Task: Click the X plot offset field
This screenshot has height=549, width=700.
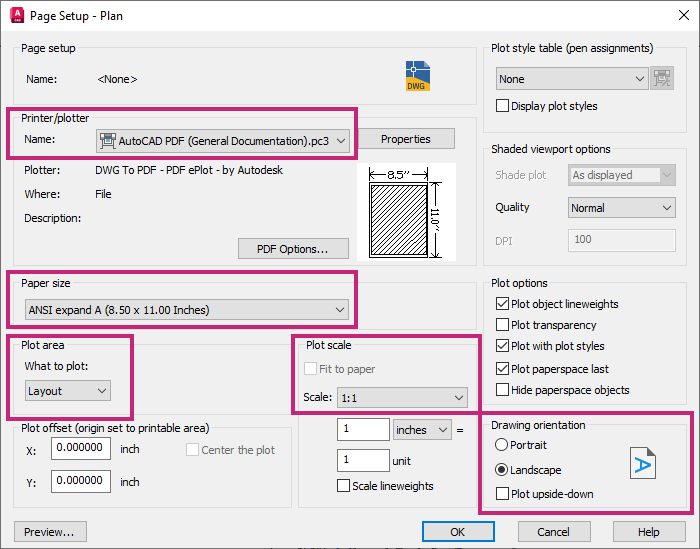Action: point(81,448)
